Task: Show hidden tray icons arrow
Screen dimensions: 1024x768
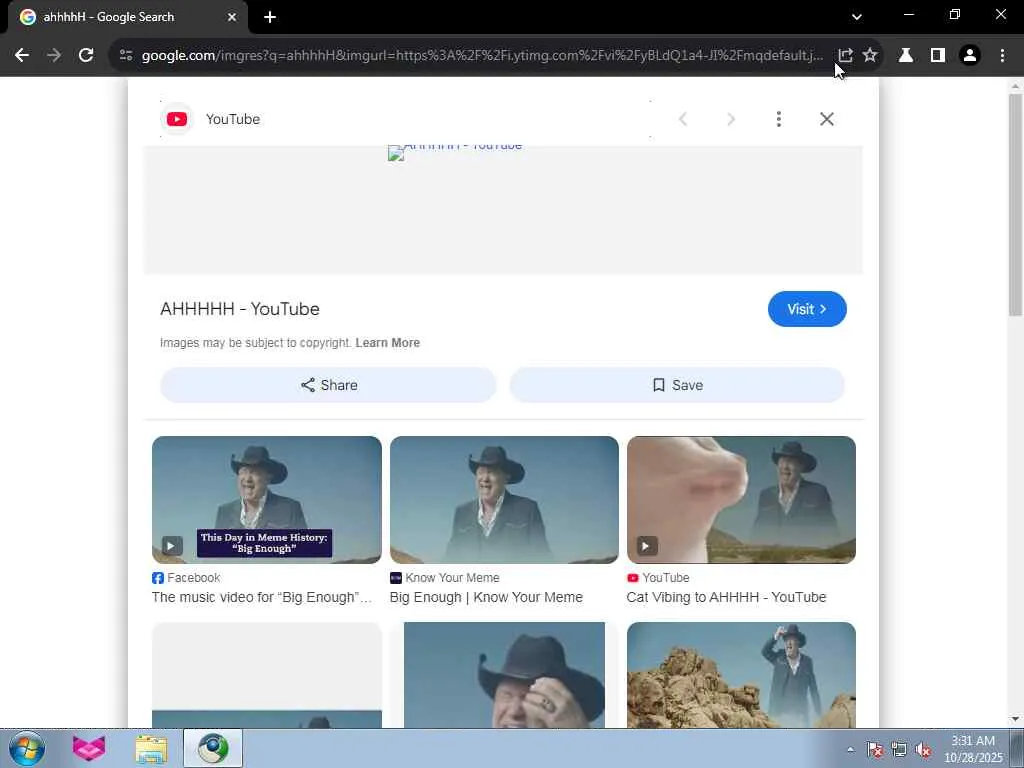Action: tap(850, 749)
